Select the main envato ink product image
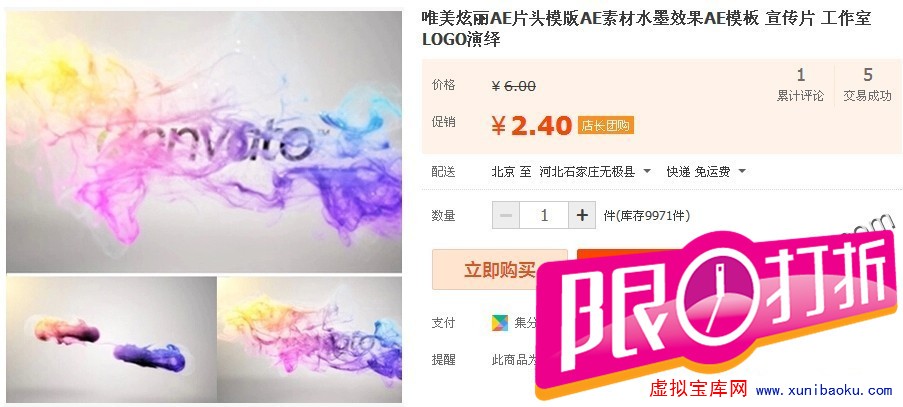This screenshot has height=407, width=903. pos(204,142)
